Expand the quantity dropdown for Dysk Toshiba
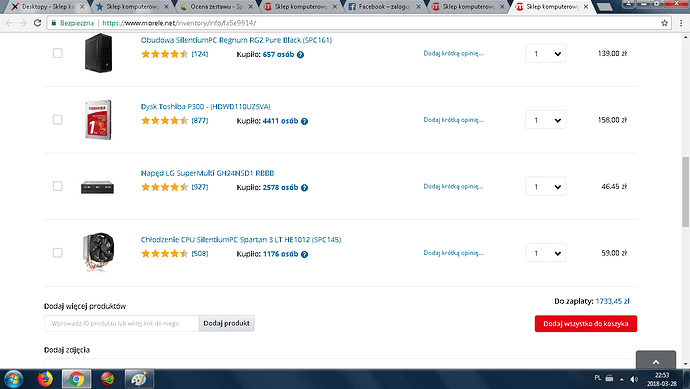Screen dimensions: 690x389 (546, 120)
